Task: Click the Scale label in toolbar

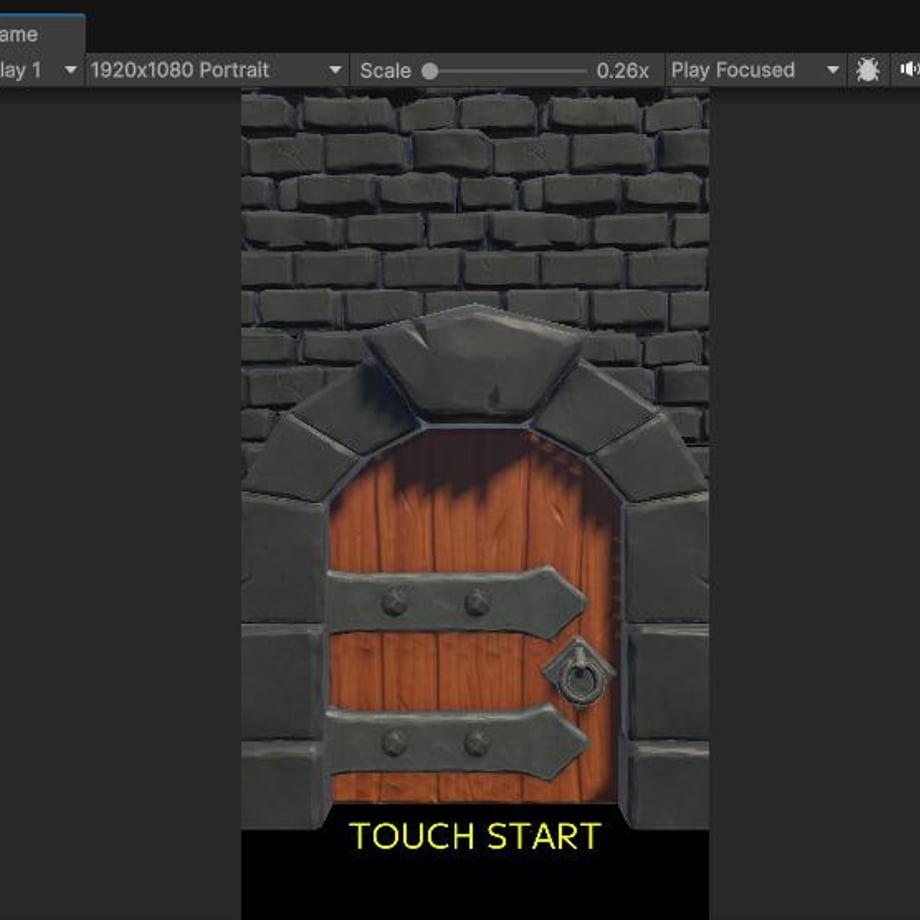Action: click(385, 70)
